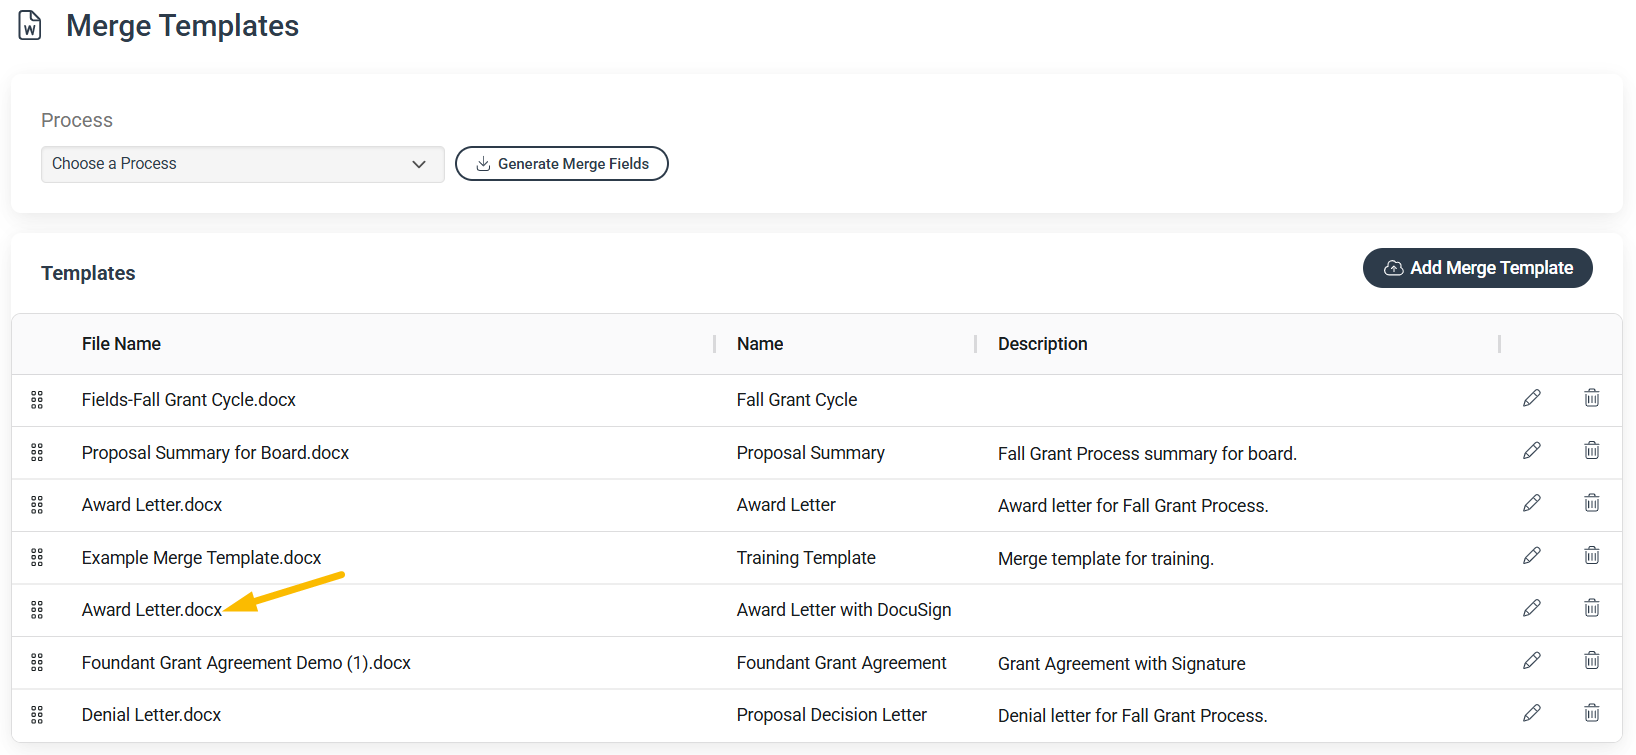Viewport: 1636px width, 755px height.
Task: Click Add Merge Template button
Action: click(1477, 268)
